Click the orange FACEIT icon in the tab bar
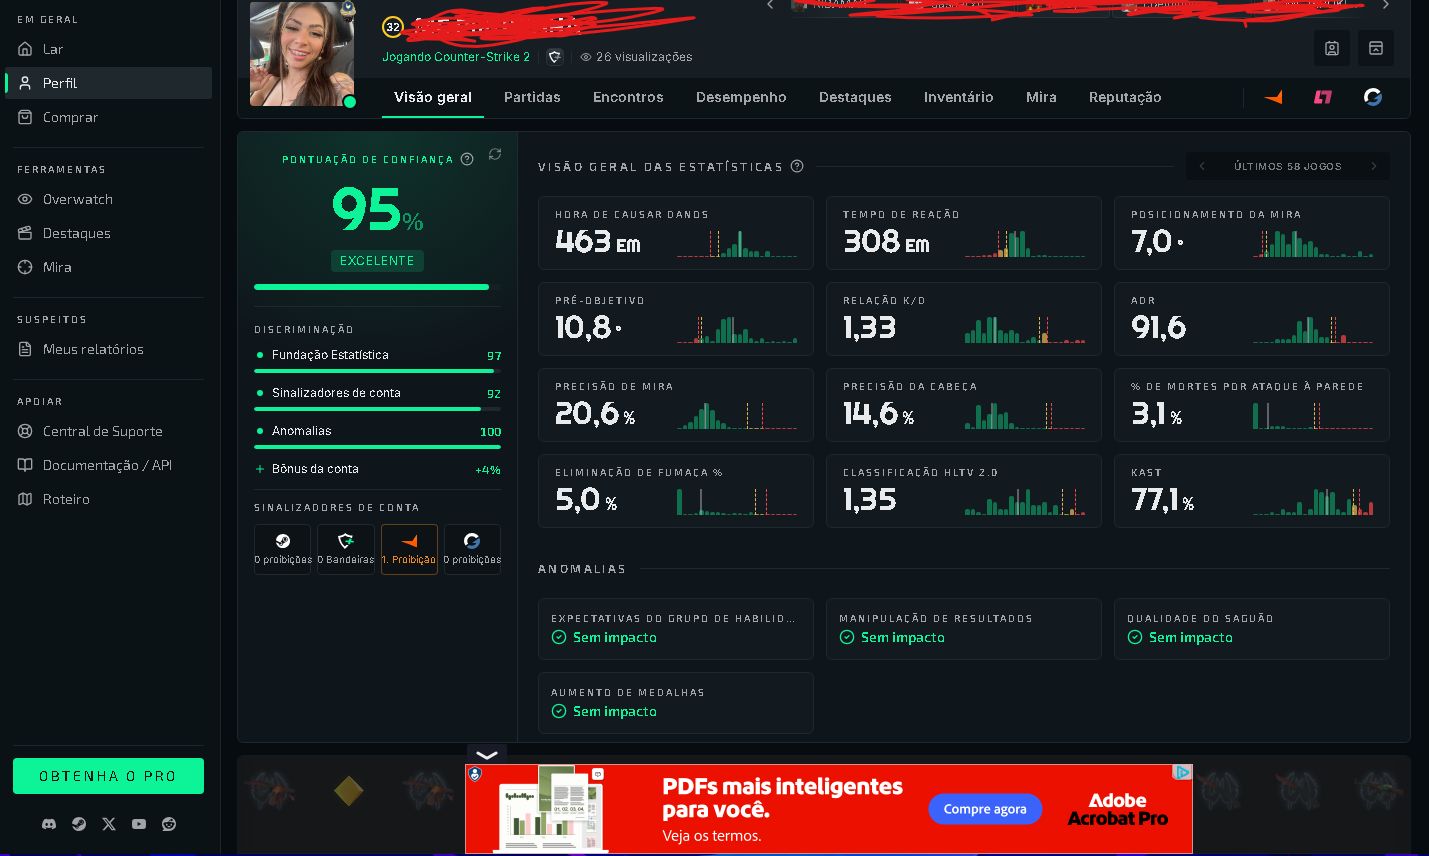Image resolution: width=1429 pixels, height=856 pixels. [1273, 97]
